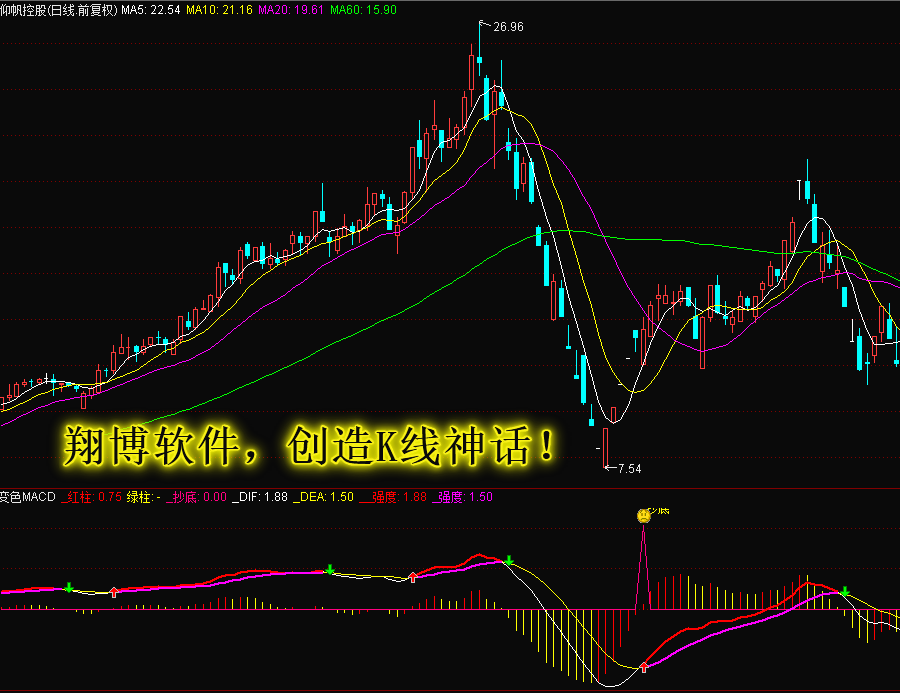Click the MA20: 19.61 indicator label
900x693 pixels.
[x=291, y=10]
